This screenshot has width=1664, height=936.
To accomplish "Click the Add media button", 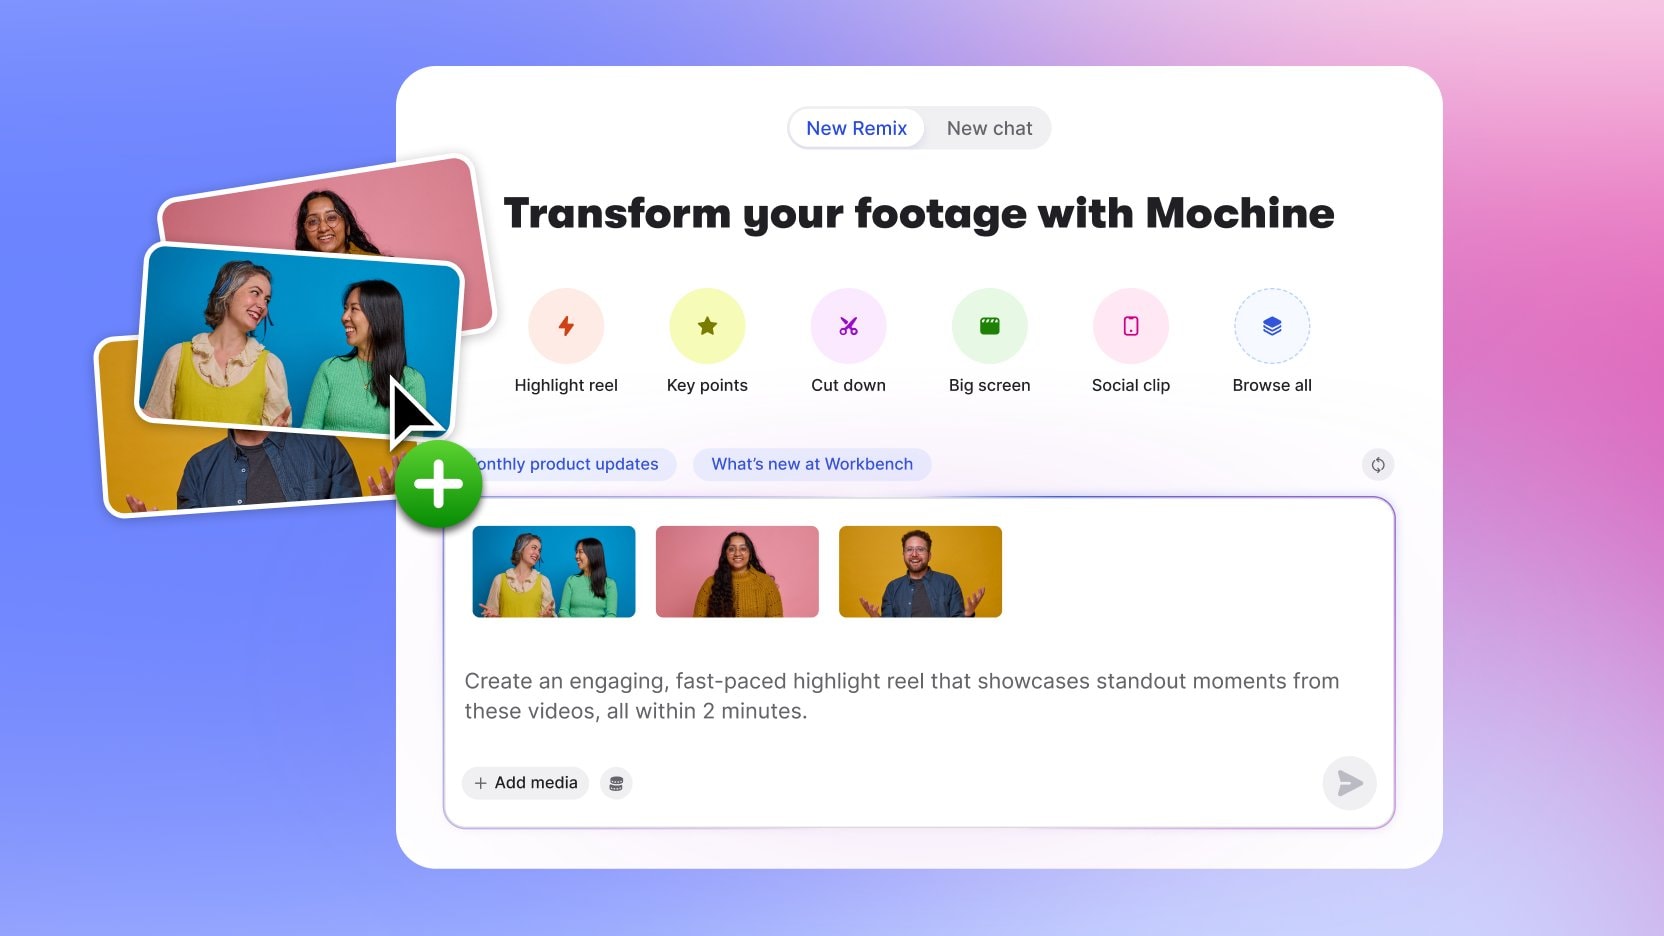I will point(525,783).
